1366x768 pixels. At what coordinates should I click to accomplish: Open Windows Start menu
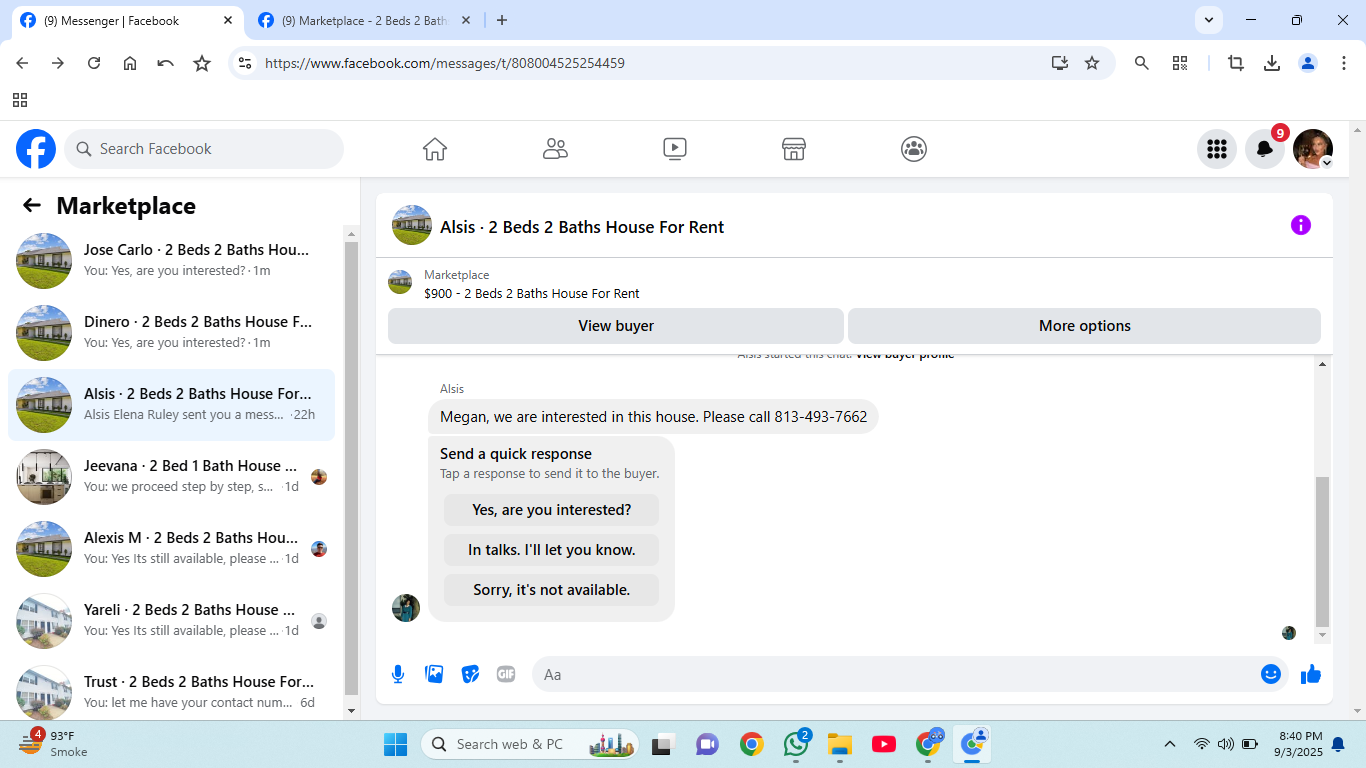pos(395,744)
